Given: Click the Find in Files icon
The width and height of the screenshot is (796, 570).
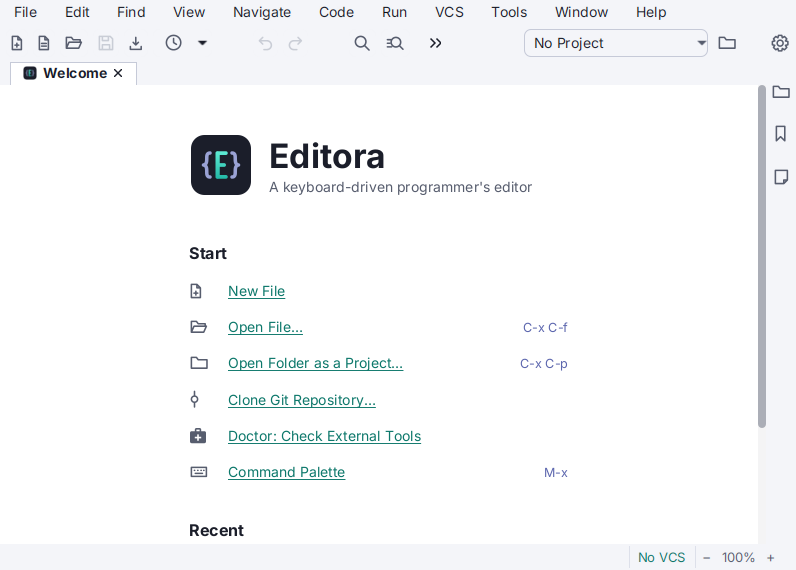Looking at the screenshot, I should pos(395,43).
